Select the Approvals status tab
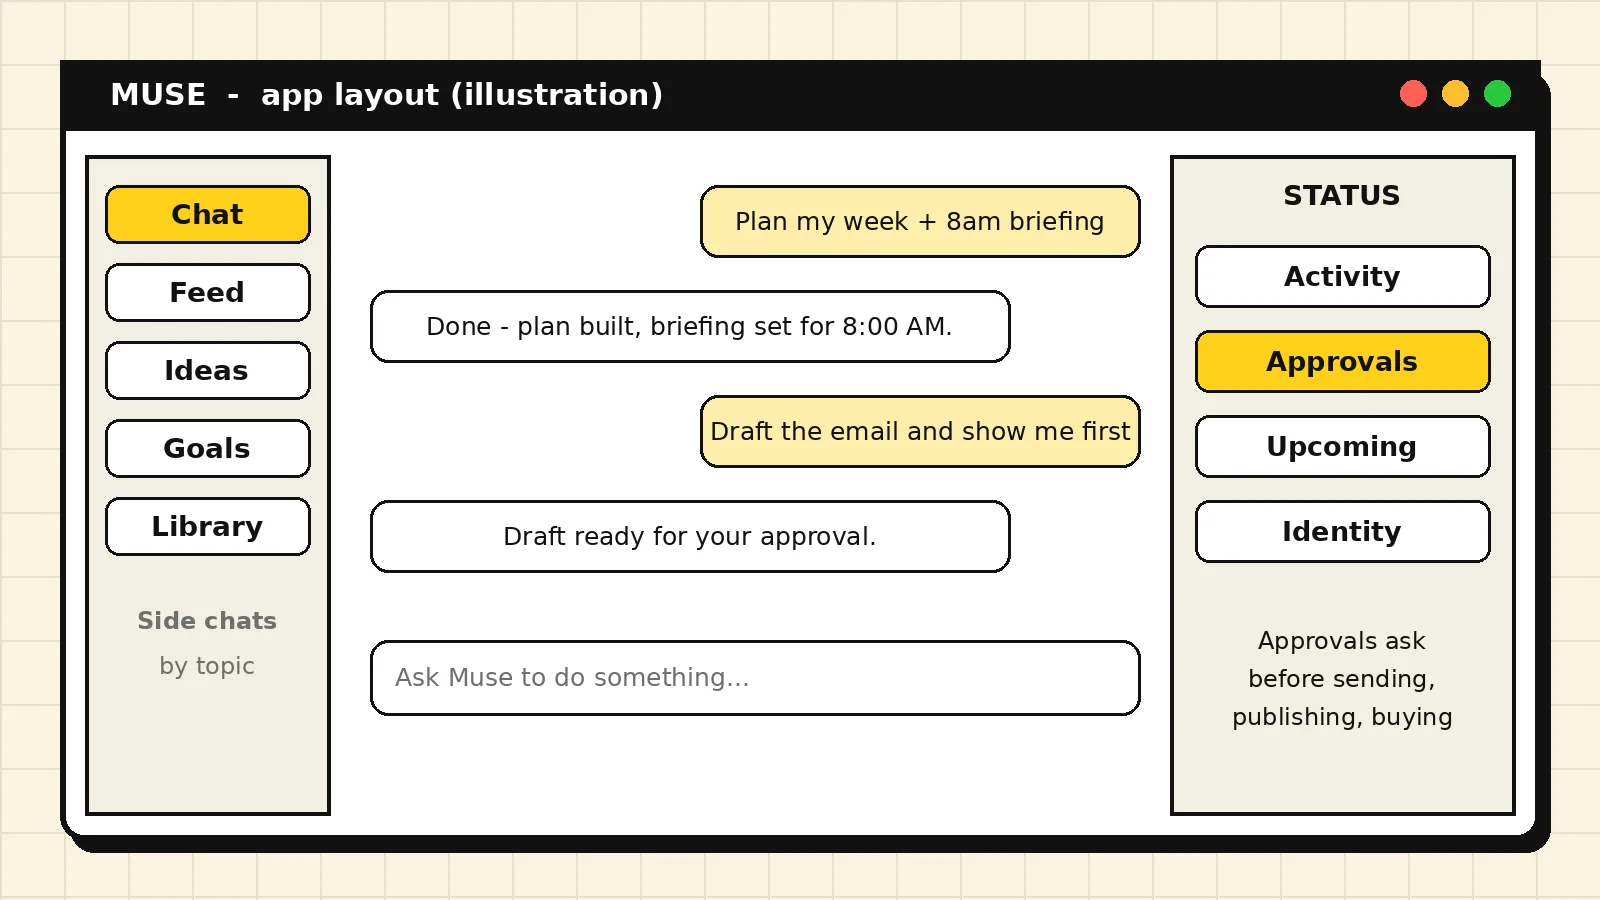Image resolution: width=1600 pixels, height=900 pixels. coord(1343,361)
